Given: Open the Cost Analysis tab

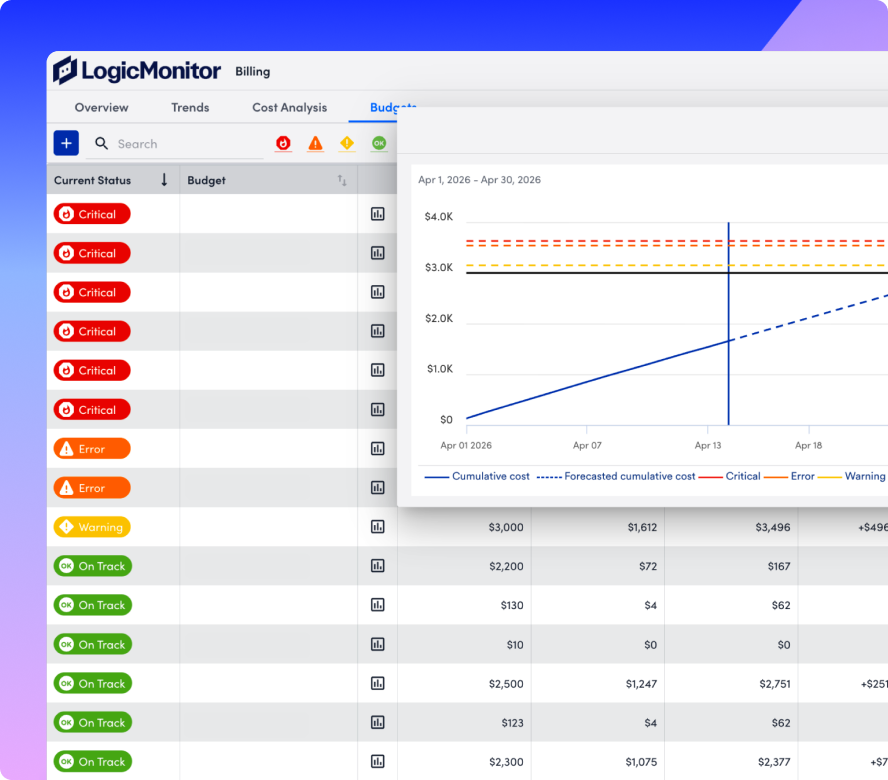Looking at the screenshot, I should 289,107.
